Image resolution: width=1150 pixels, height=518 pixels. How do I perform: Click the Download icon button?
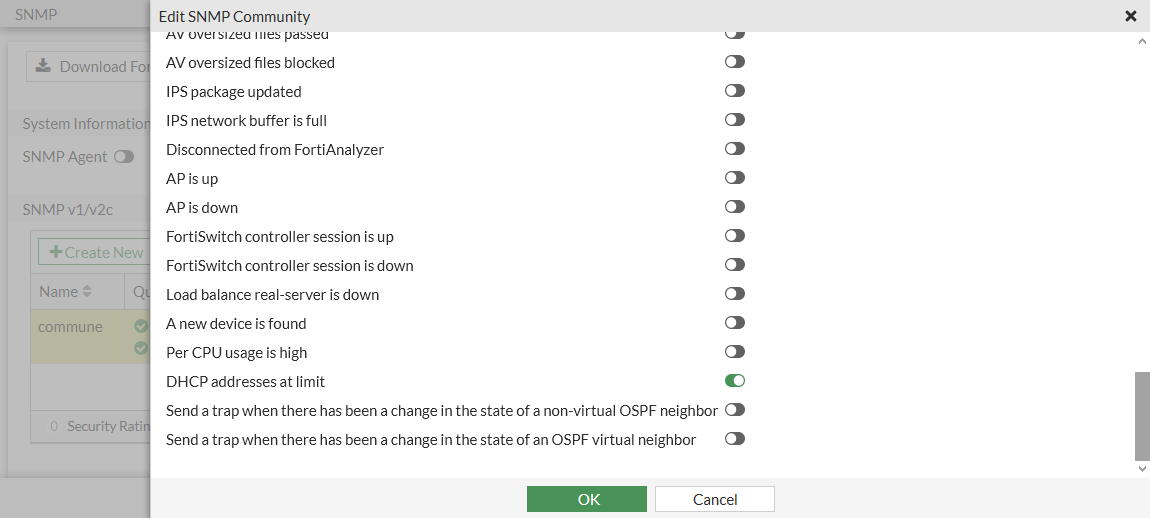click(x=43, y=66)
